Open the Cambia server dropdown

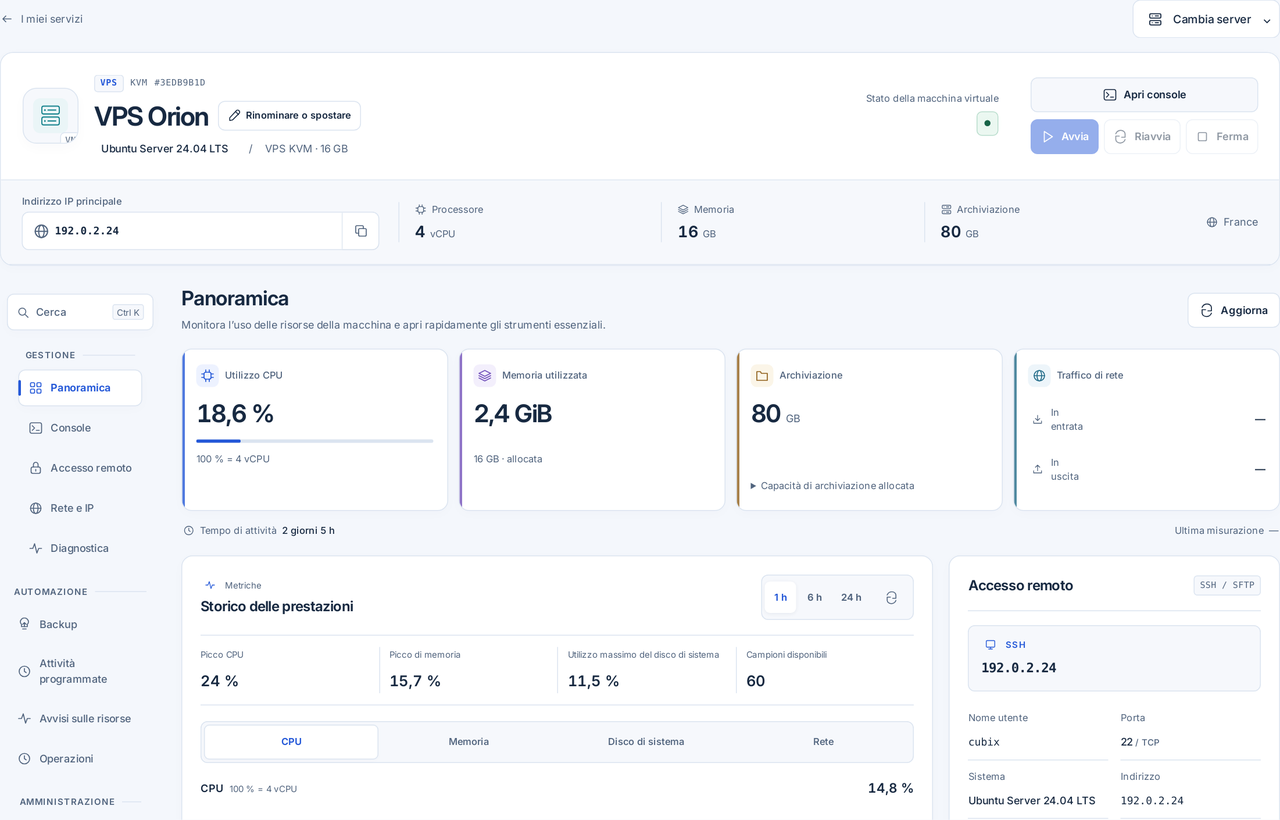[1206, 19]
